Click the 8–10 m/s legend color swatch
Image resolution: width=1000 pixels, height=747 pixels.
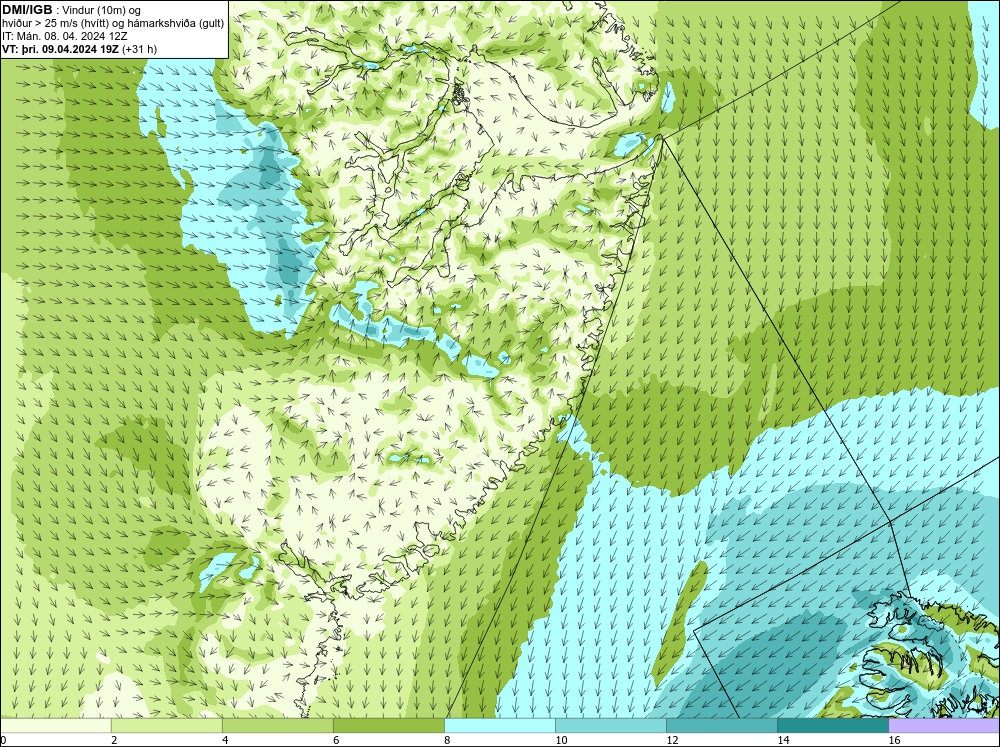point(500,725)
